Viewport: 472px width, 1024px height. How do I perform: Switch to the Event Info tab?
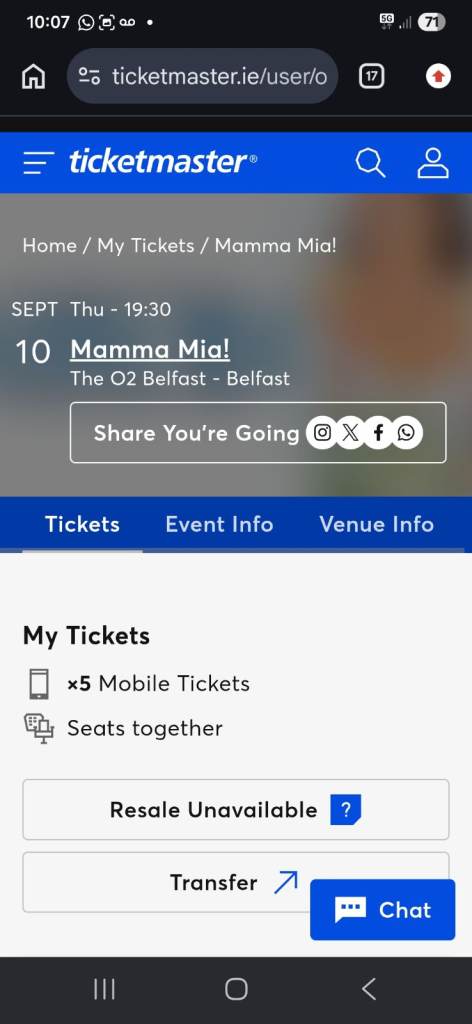(219, 524)
